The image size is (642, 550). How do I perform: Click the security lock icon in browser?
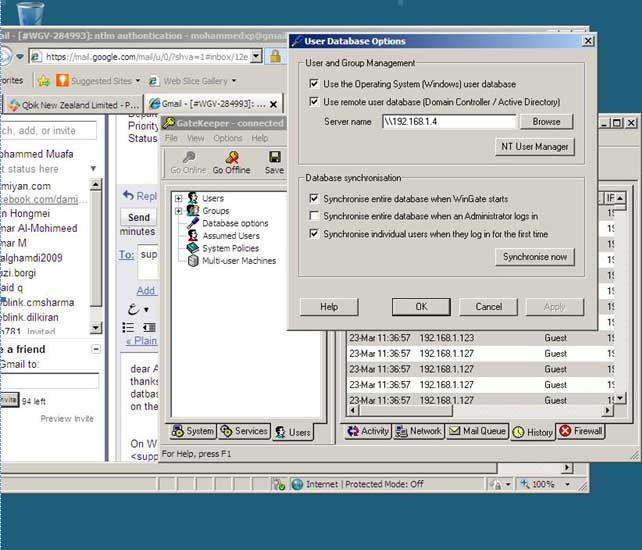coord(276,56)
